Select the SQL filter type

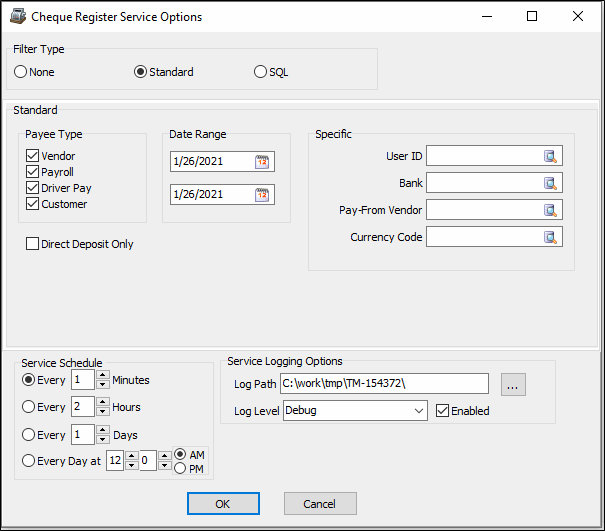261,72
